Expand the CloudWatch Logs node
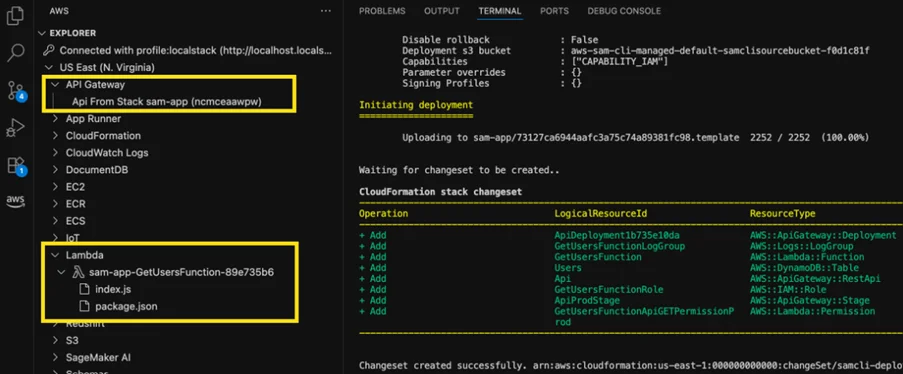Screen dimensions: 903x374 [x=55, y=153]
